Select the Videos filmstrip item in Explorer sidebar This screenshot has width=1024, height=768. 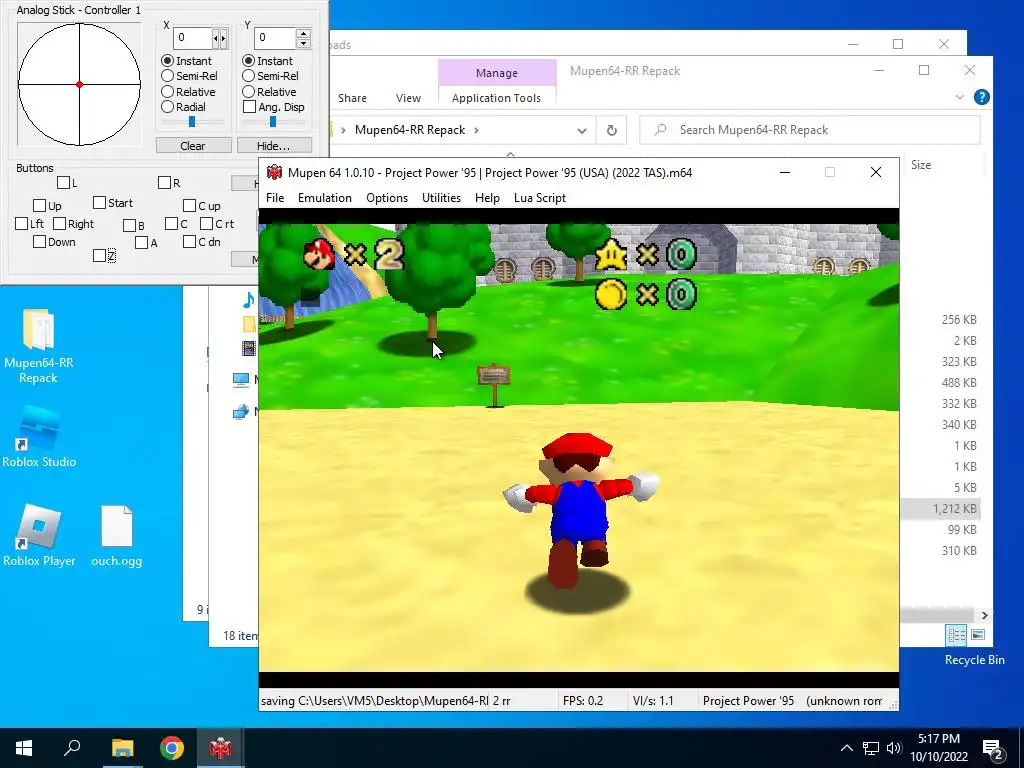[249, 348]
